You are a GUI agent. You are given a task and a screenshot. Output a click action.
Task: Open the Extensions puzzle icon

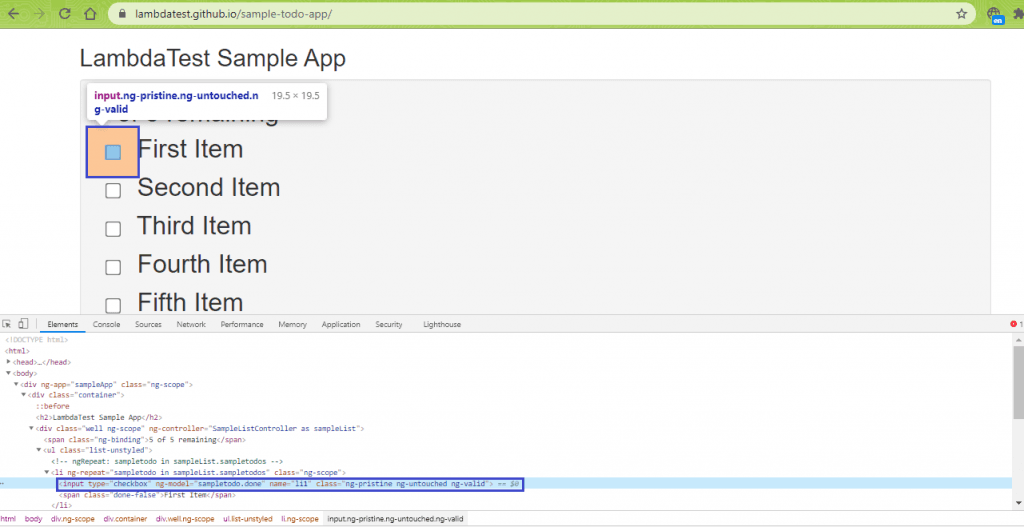click(1018, 14)
